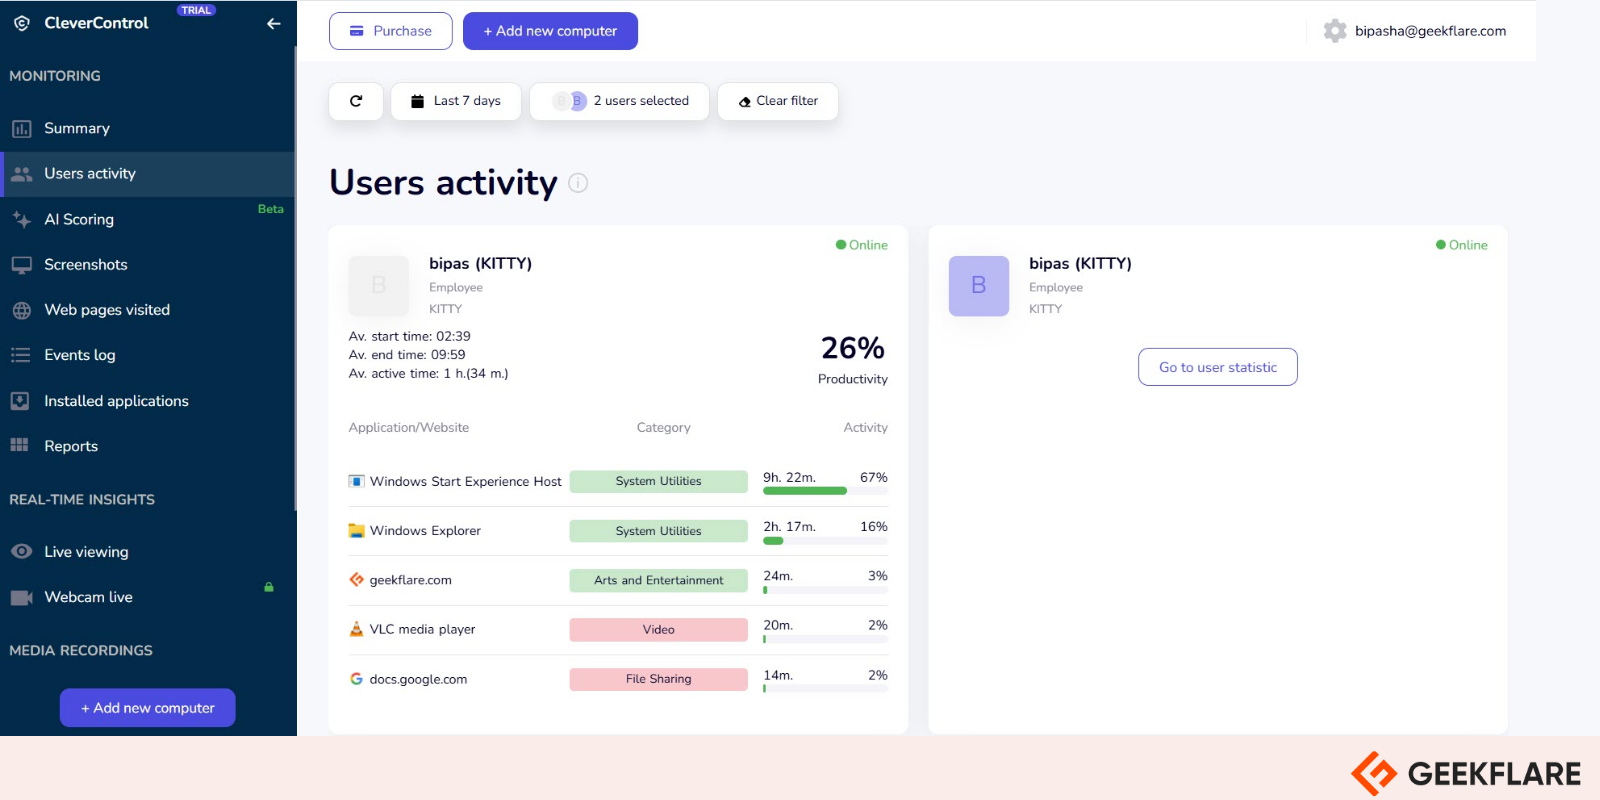
Task: Click Windows Explorer activity progress bar
Action: coord(825,541)
